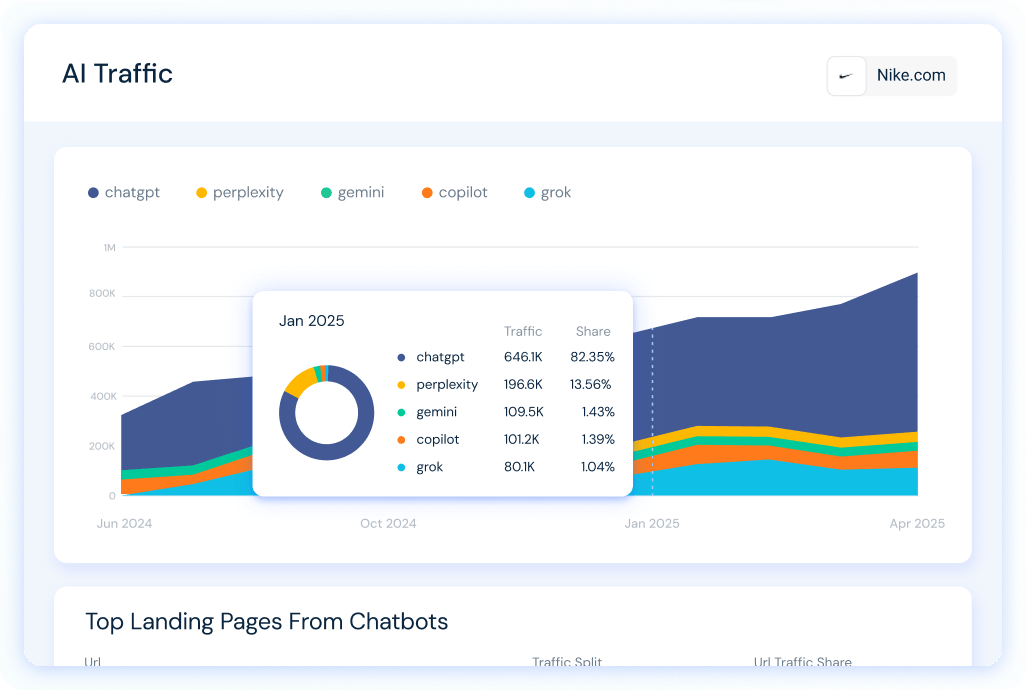Screen dimensions: 1026x692
Task: Hide the copilot series in legend
Action: pyautogui.click(x=454, y=192)
